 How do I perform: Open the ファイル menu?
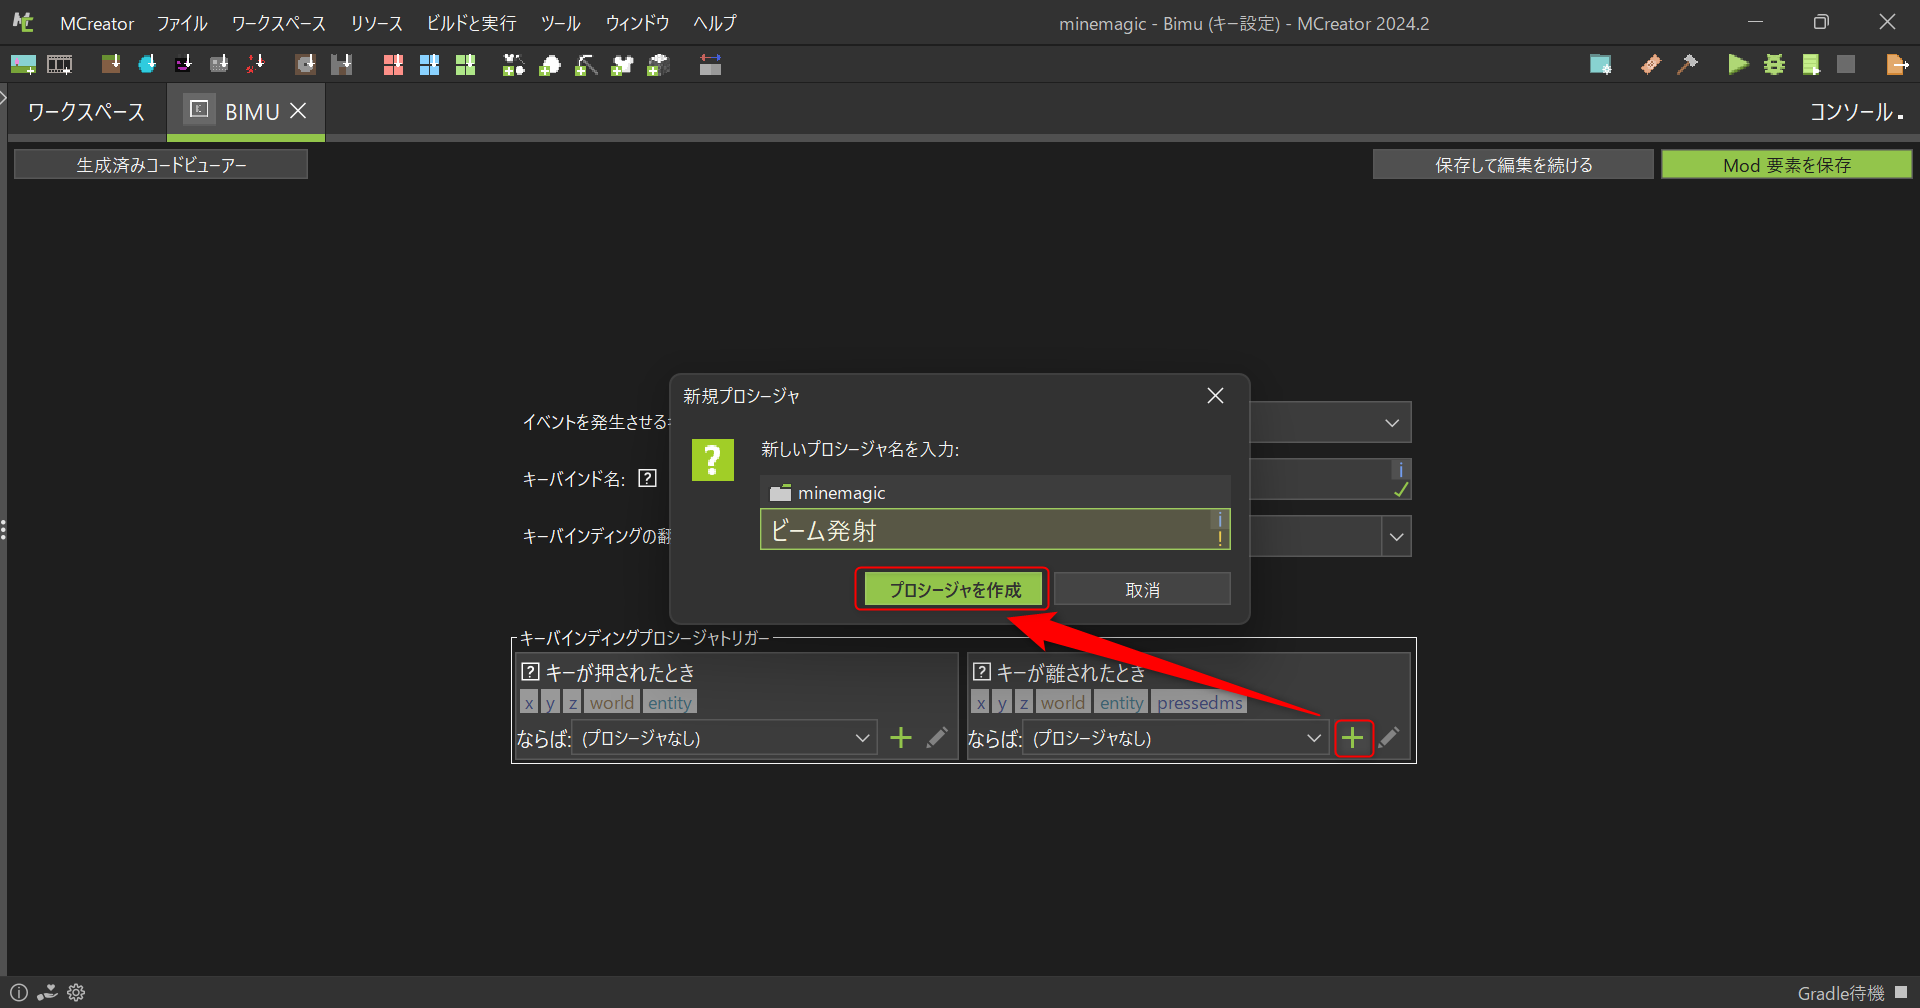pyautogui.click(x=182, y=23)
